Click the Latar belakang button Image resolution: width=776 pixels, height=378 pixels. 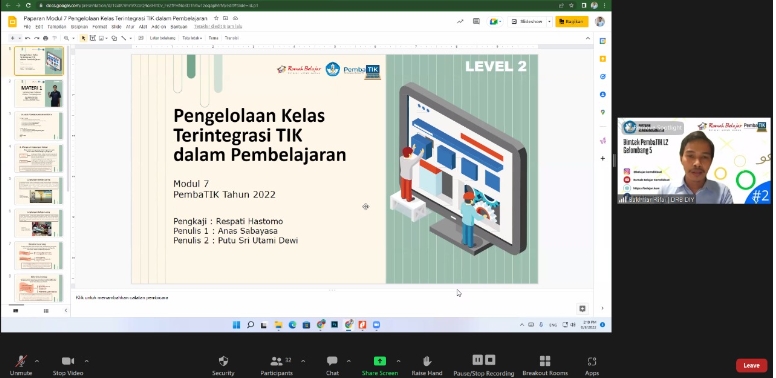click(162, 38)
